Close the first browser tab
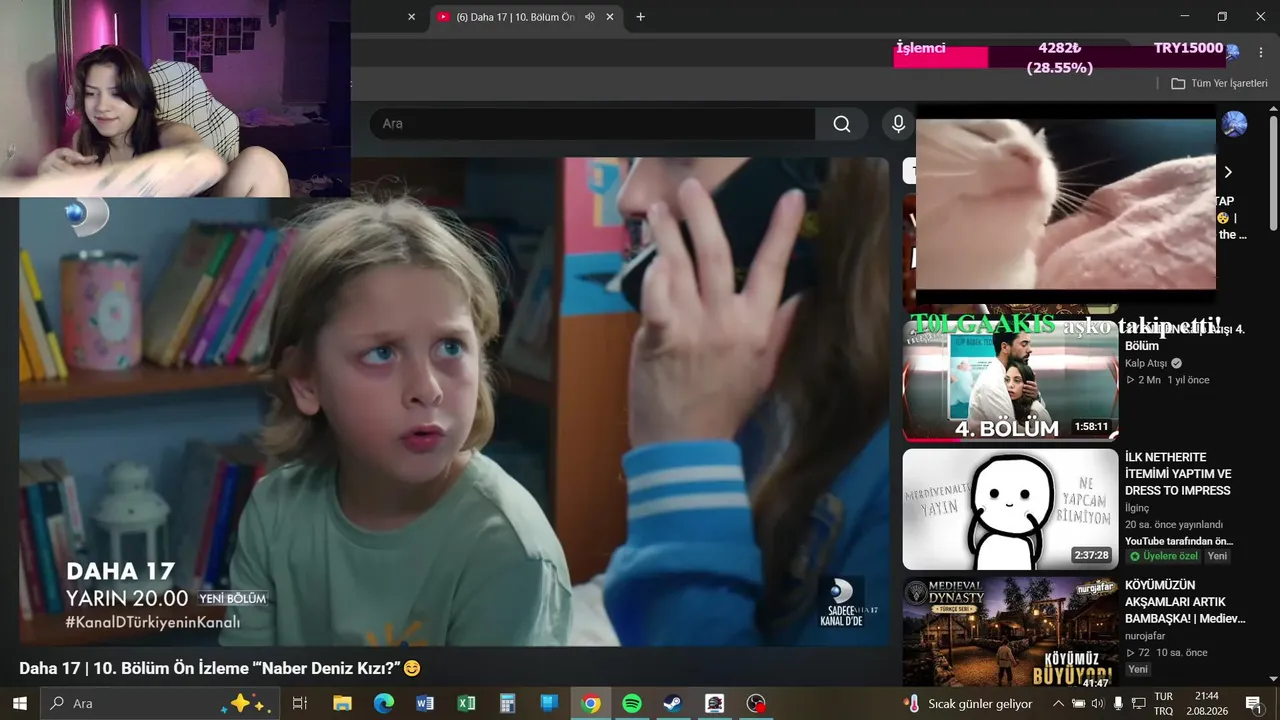 (x=411, y=17)
